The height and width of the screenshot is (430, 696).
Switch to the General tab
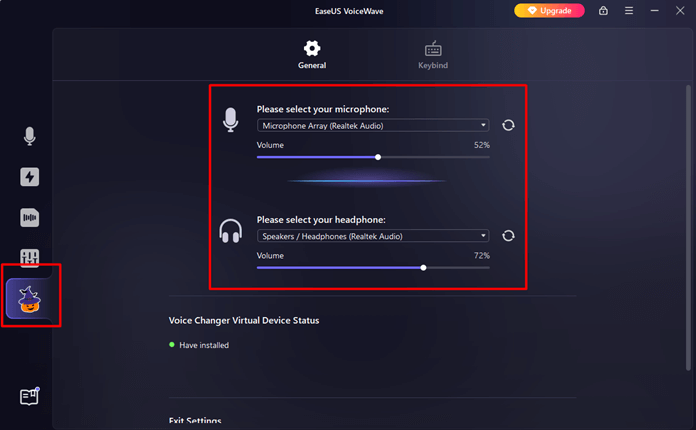312,55
